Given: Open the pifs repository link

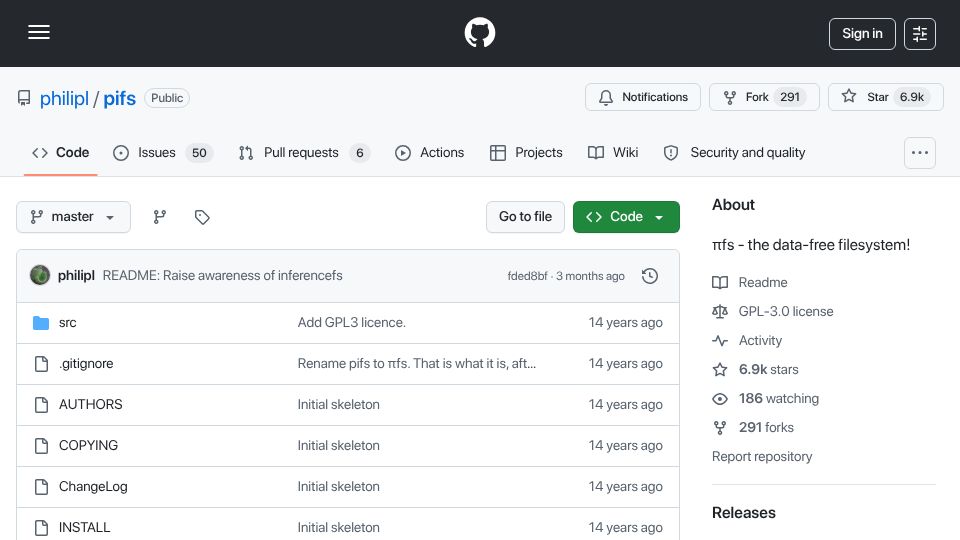Looking at the screenshot, I should (x=119, y=98).
